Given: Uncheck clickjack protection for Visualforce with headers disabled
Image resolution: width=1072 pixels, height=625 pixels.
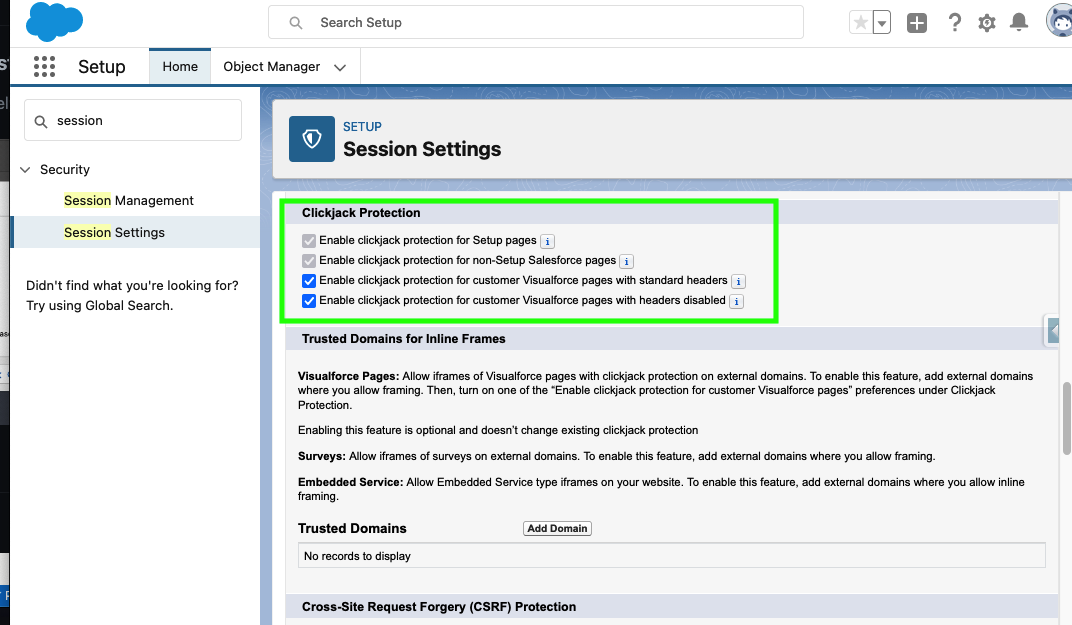Looking at the screenshot, I should pos(309,301).
